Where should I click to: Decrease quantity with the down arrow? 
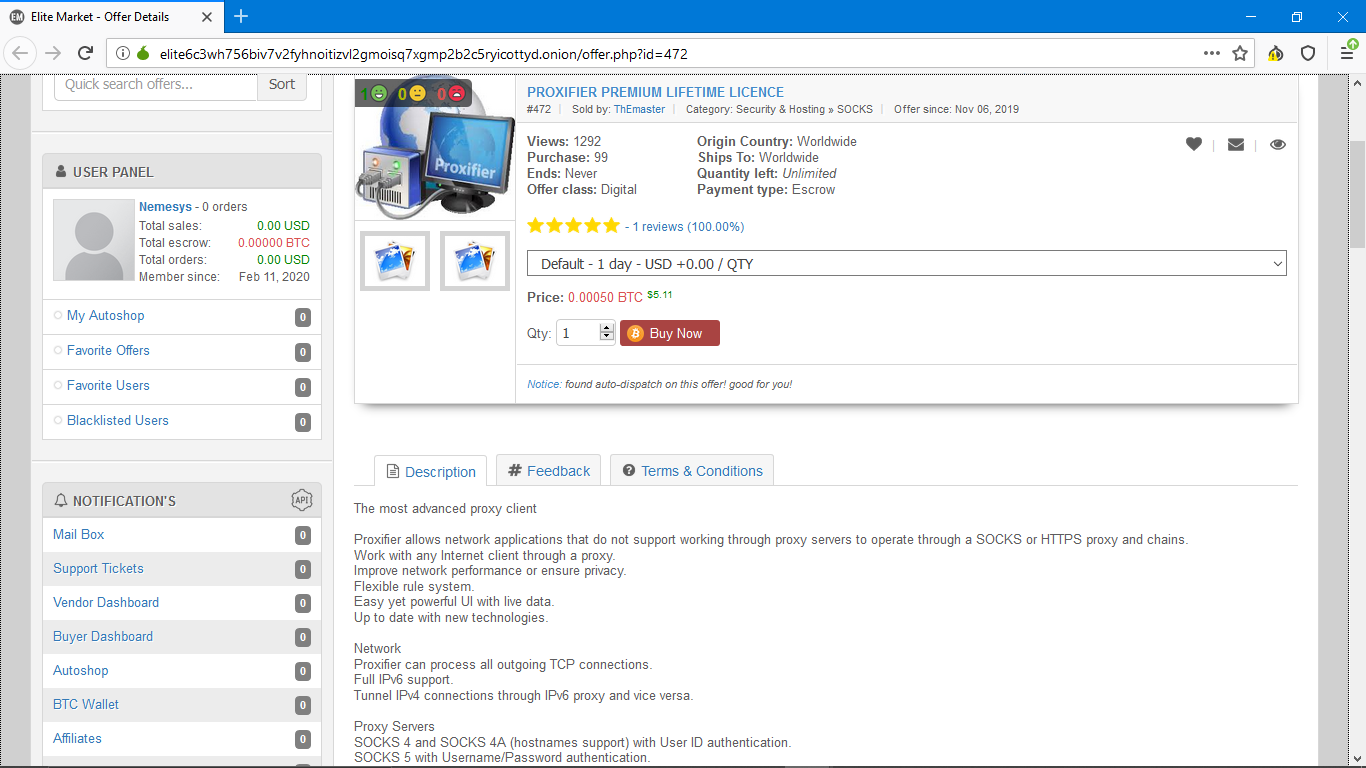coord(607,337)
